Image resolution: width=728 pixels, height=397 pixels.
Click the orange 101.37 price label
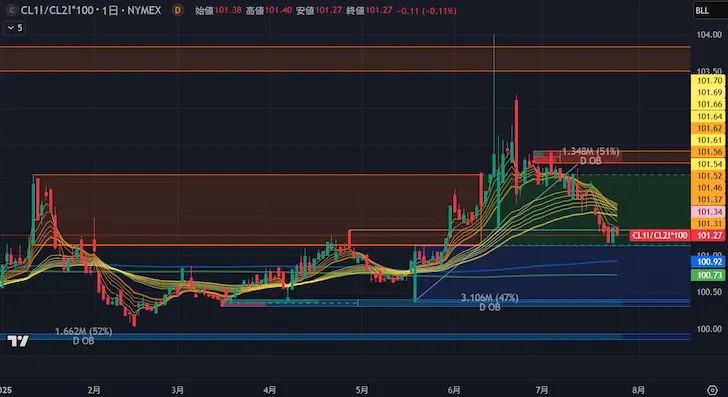tap(708, 200)
